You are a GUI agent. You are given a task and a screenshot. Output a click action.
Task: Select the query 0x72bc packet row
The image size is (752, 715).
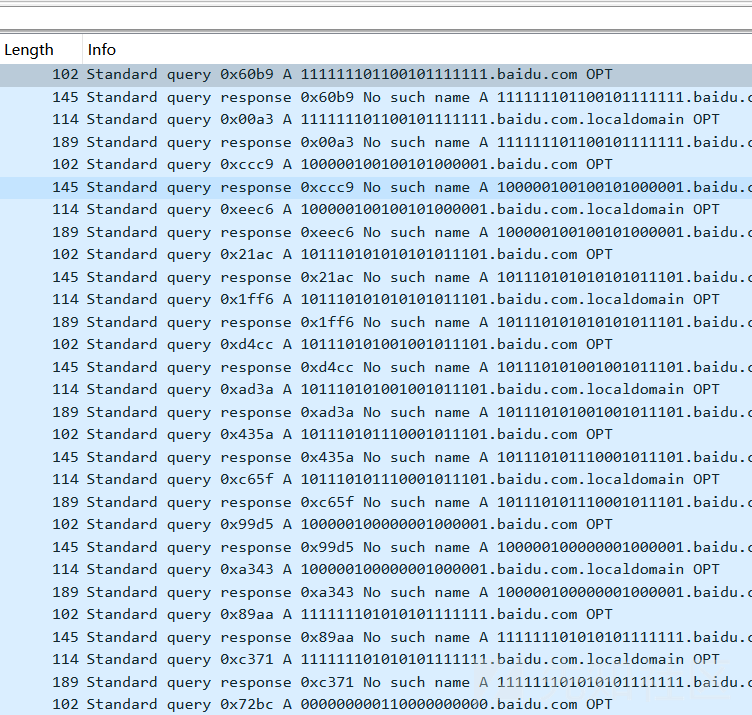point(376,704)
